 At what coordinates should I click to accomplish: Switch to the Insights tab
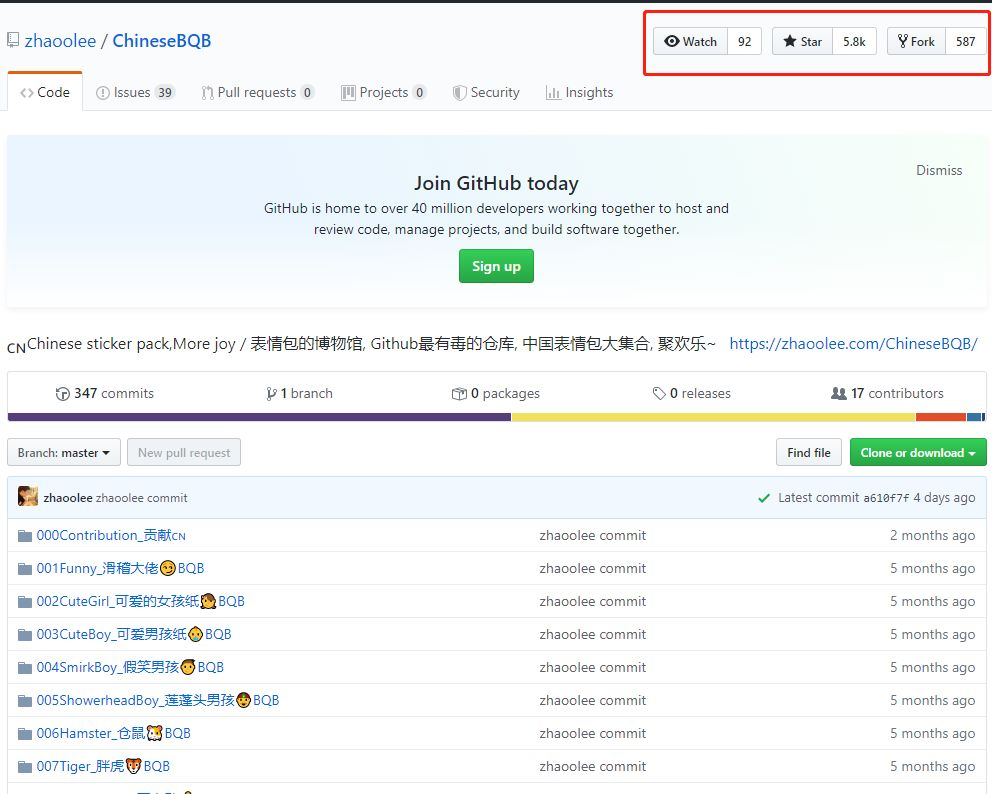580,92
